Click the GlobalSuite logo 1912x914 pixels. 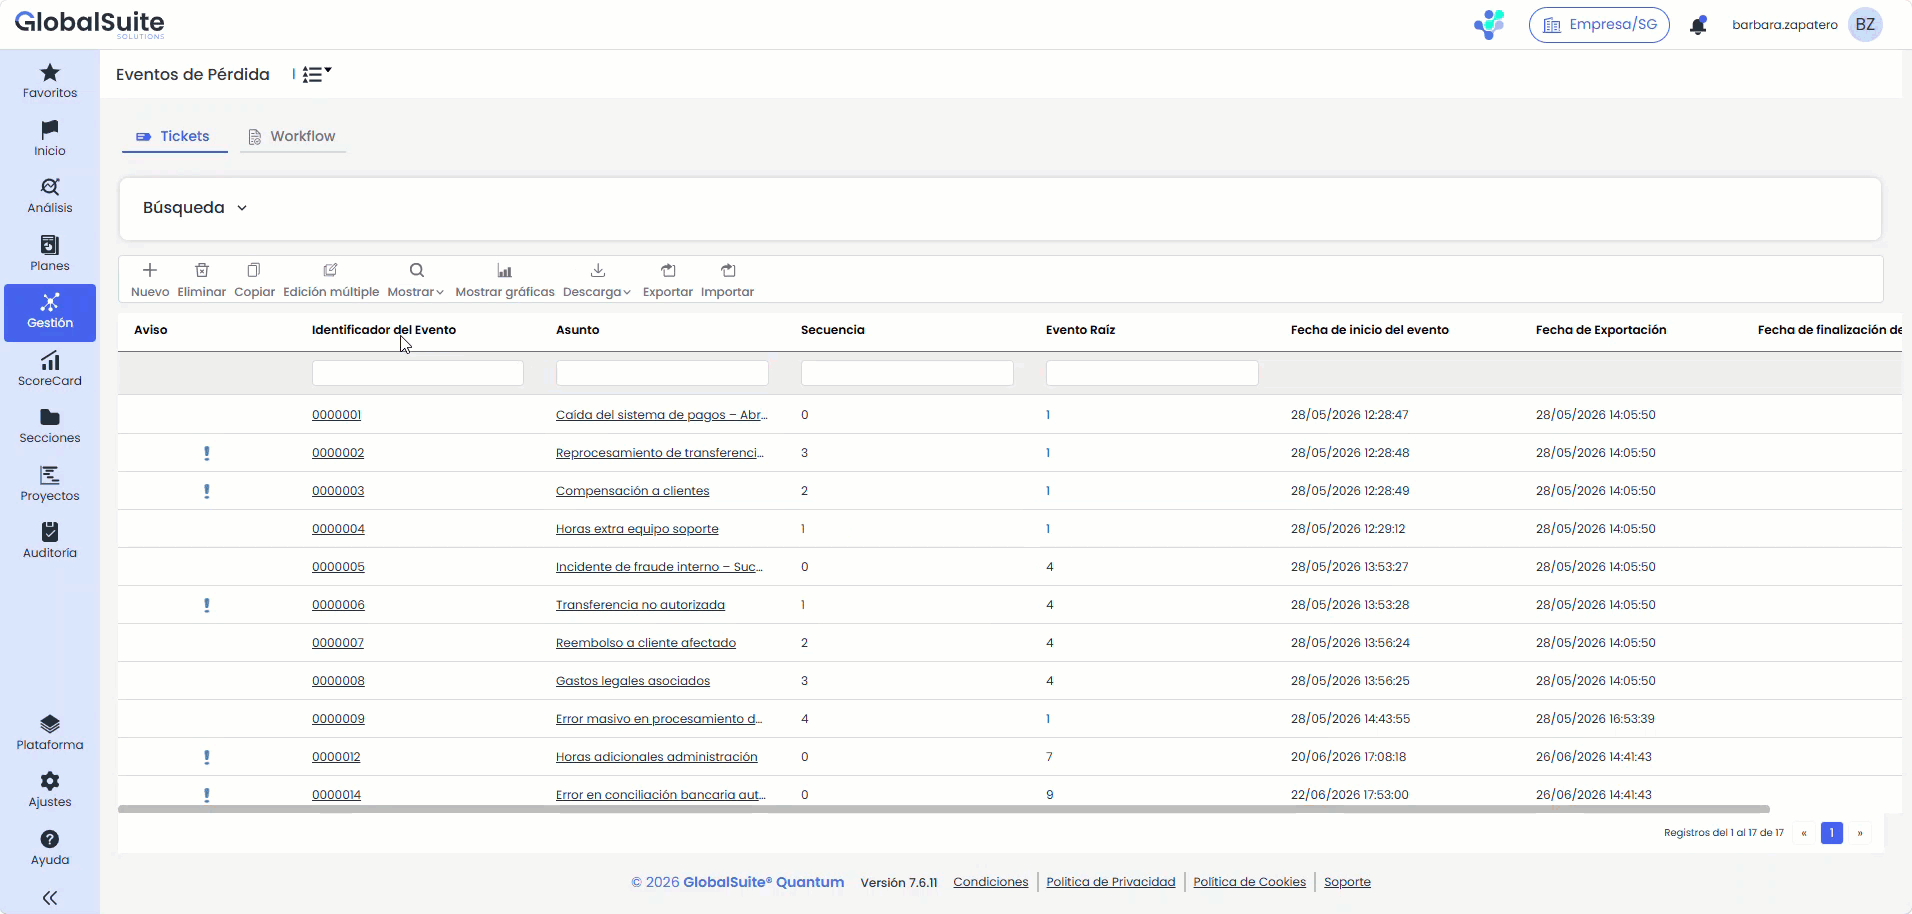(89, 24)
